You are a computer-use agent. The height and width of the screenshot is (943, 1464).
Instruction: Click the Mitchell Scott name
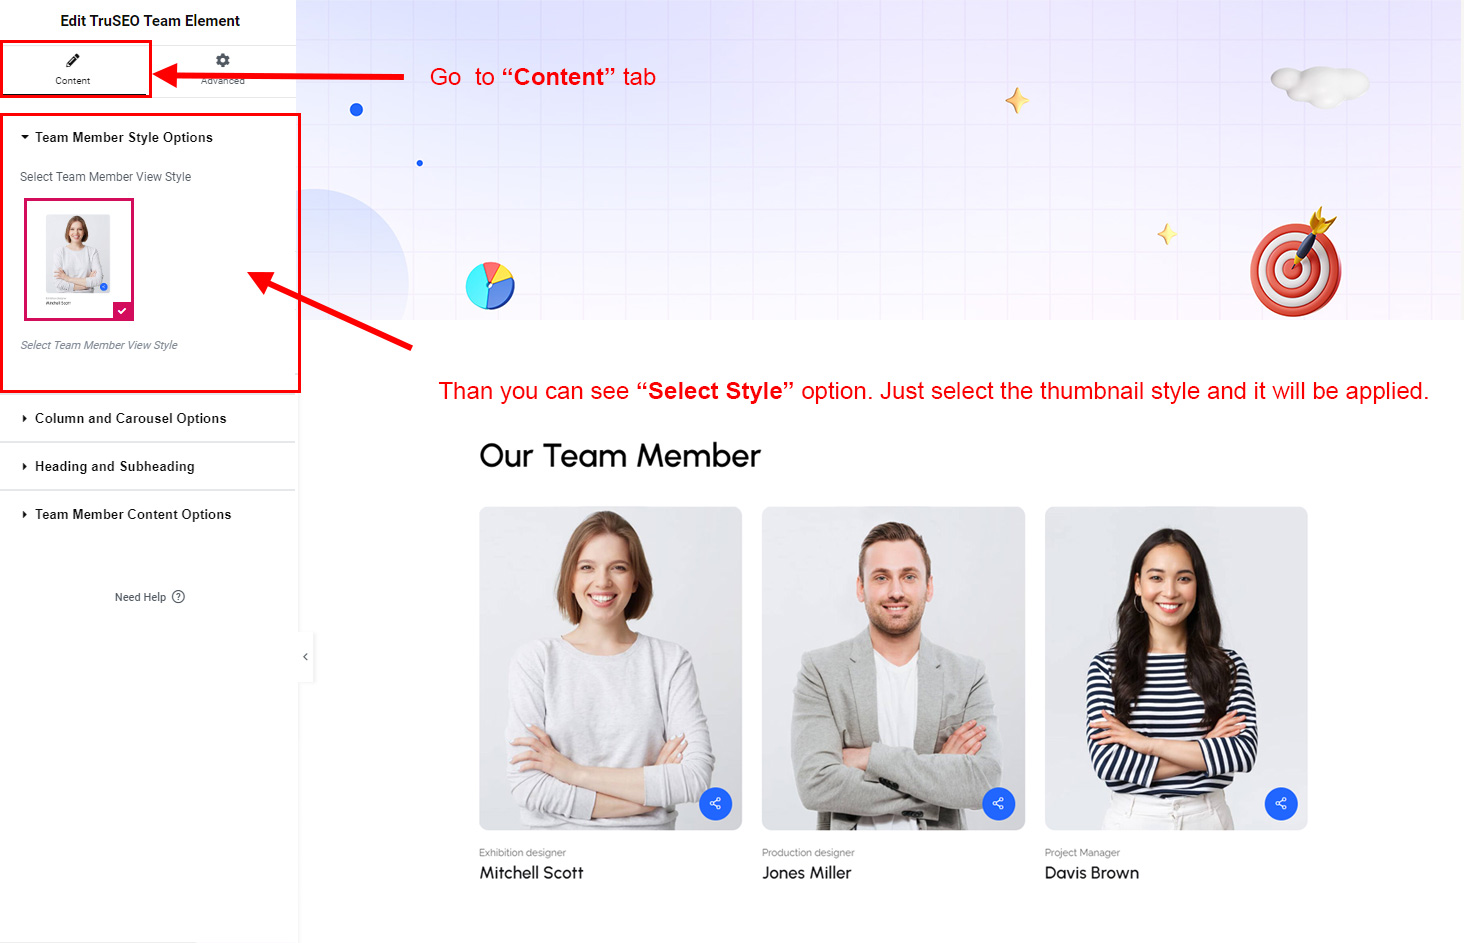point(531,873)
